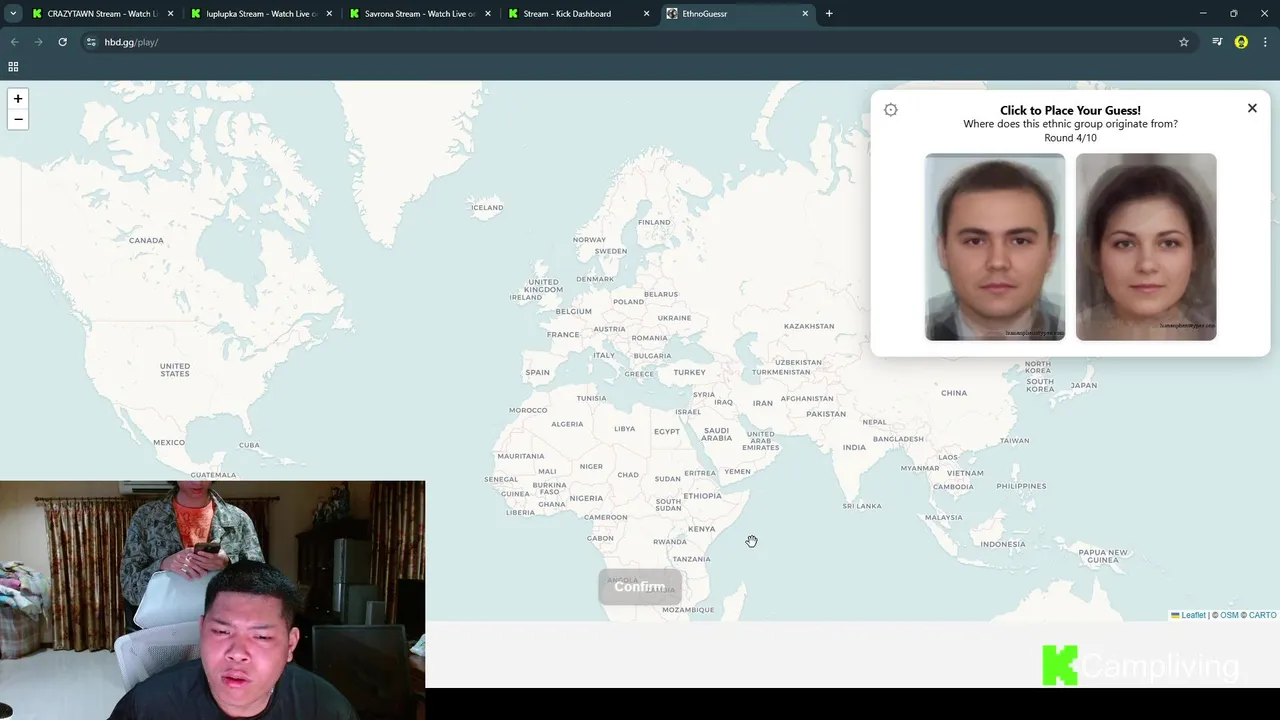This screenshot has width=1280, height=720.
Task: Place guess on India label
Action: 854,447
